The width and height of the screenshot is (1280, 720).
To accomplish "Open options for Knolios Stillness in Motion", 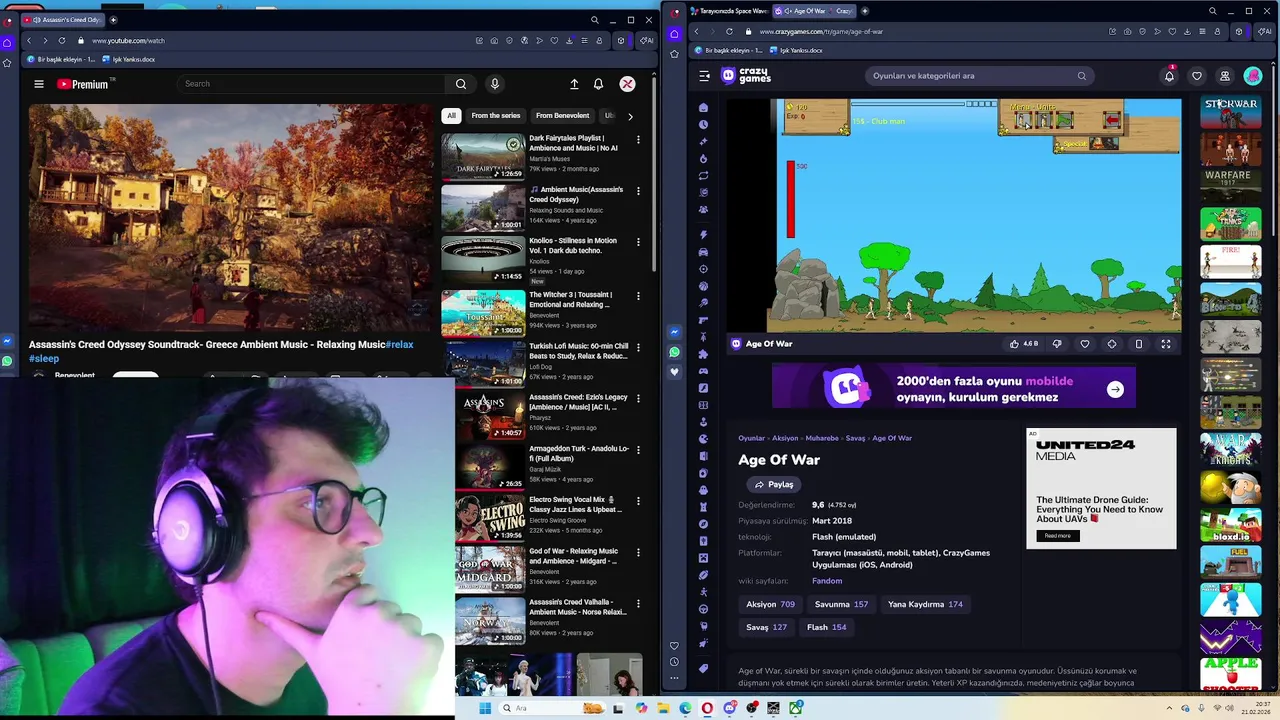I will [638, 242].
